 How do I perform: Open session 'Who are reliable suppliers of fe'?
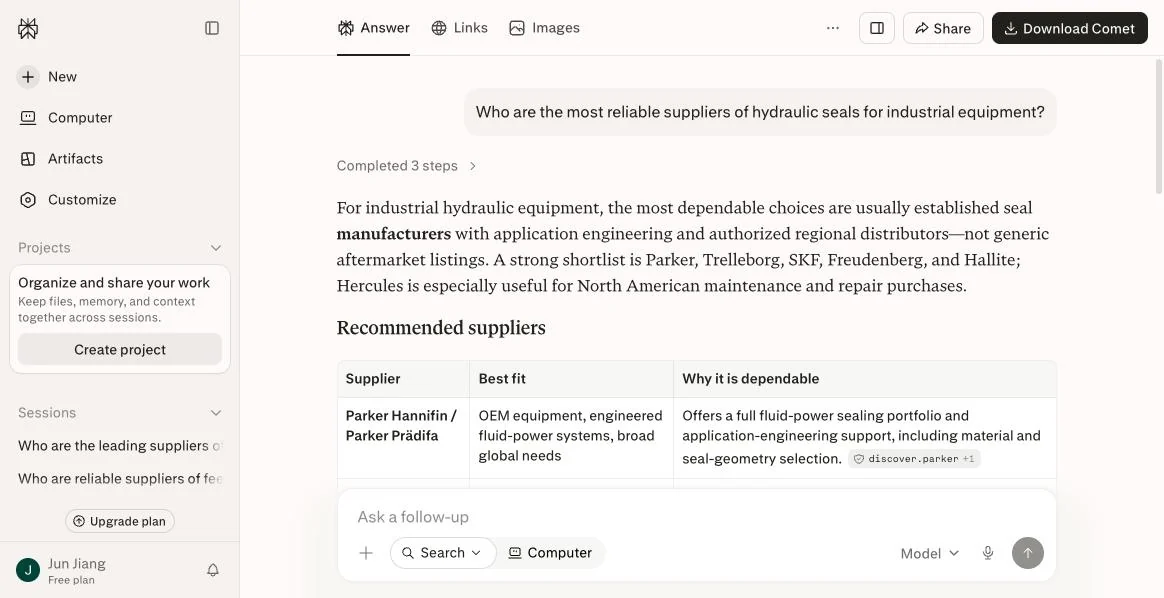point(120,479)
